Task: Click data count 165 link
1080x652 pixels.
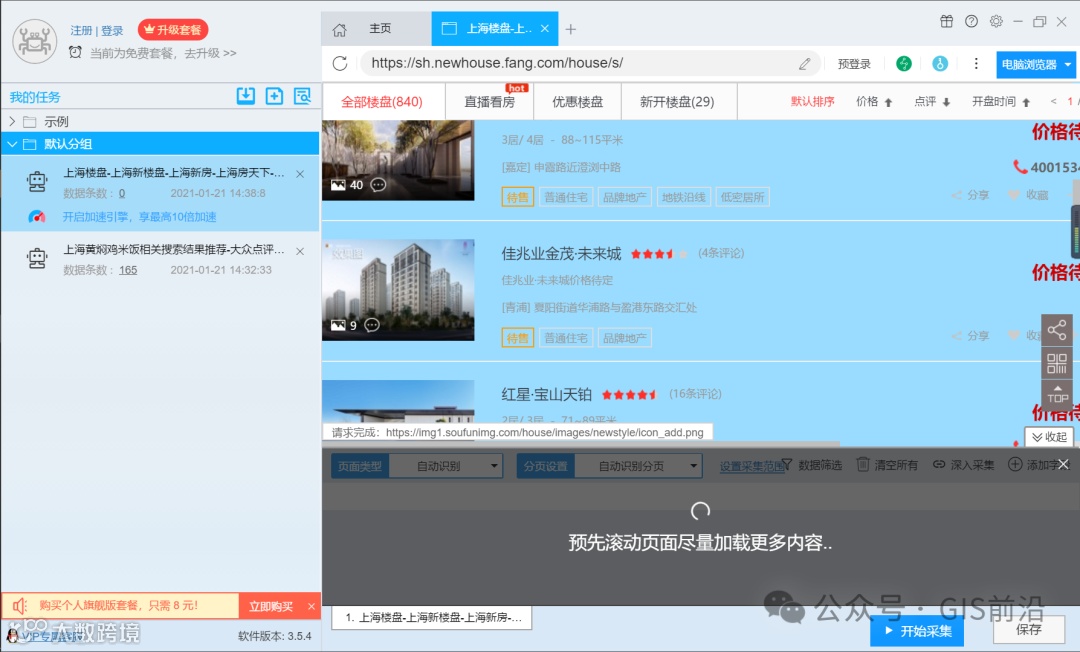Action: tap(128, 270)
